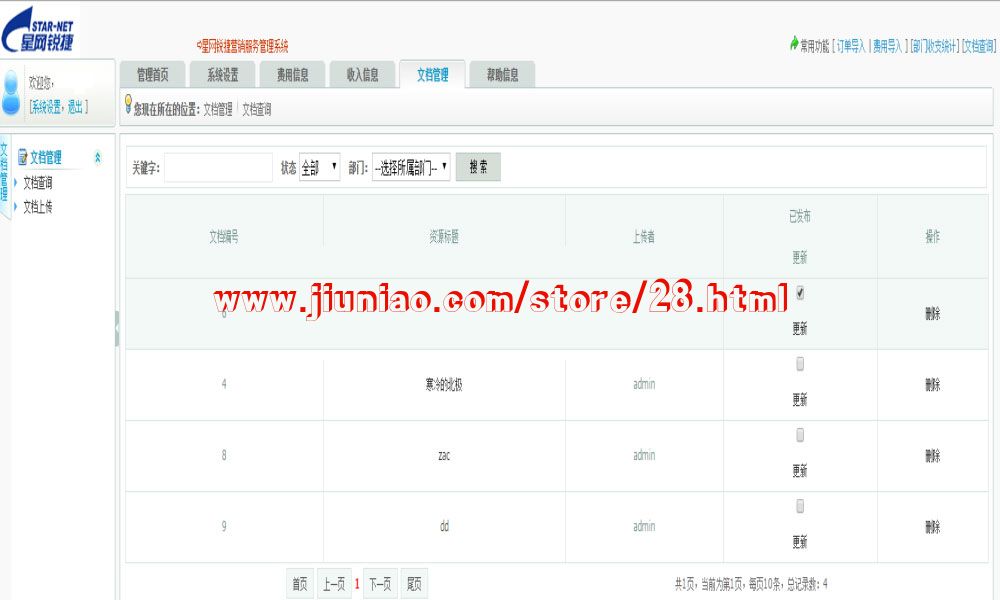
Task: Click the zac title cell
Action: 444,455
